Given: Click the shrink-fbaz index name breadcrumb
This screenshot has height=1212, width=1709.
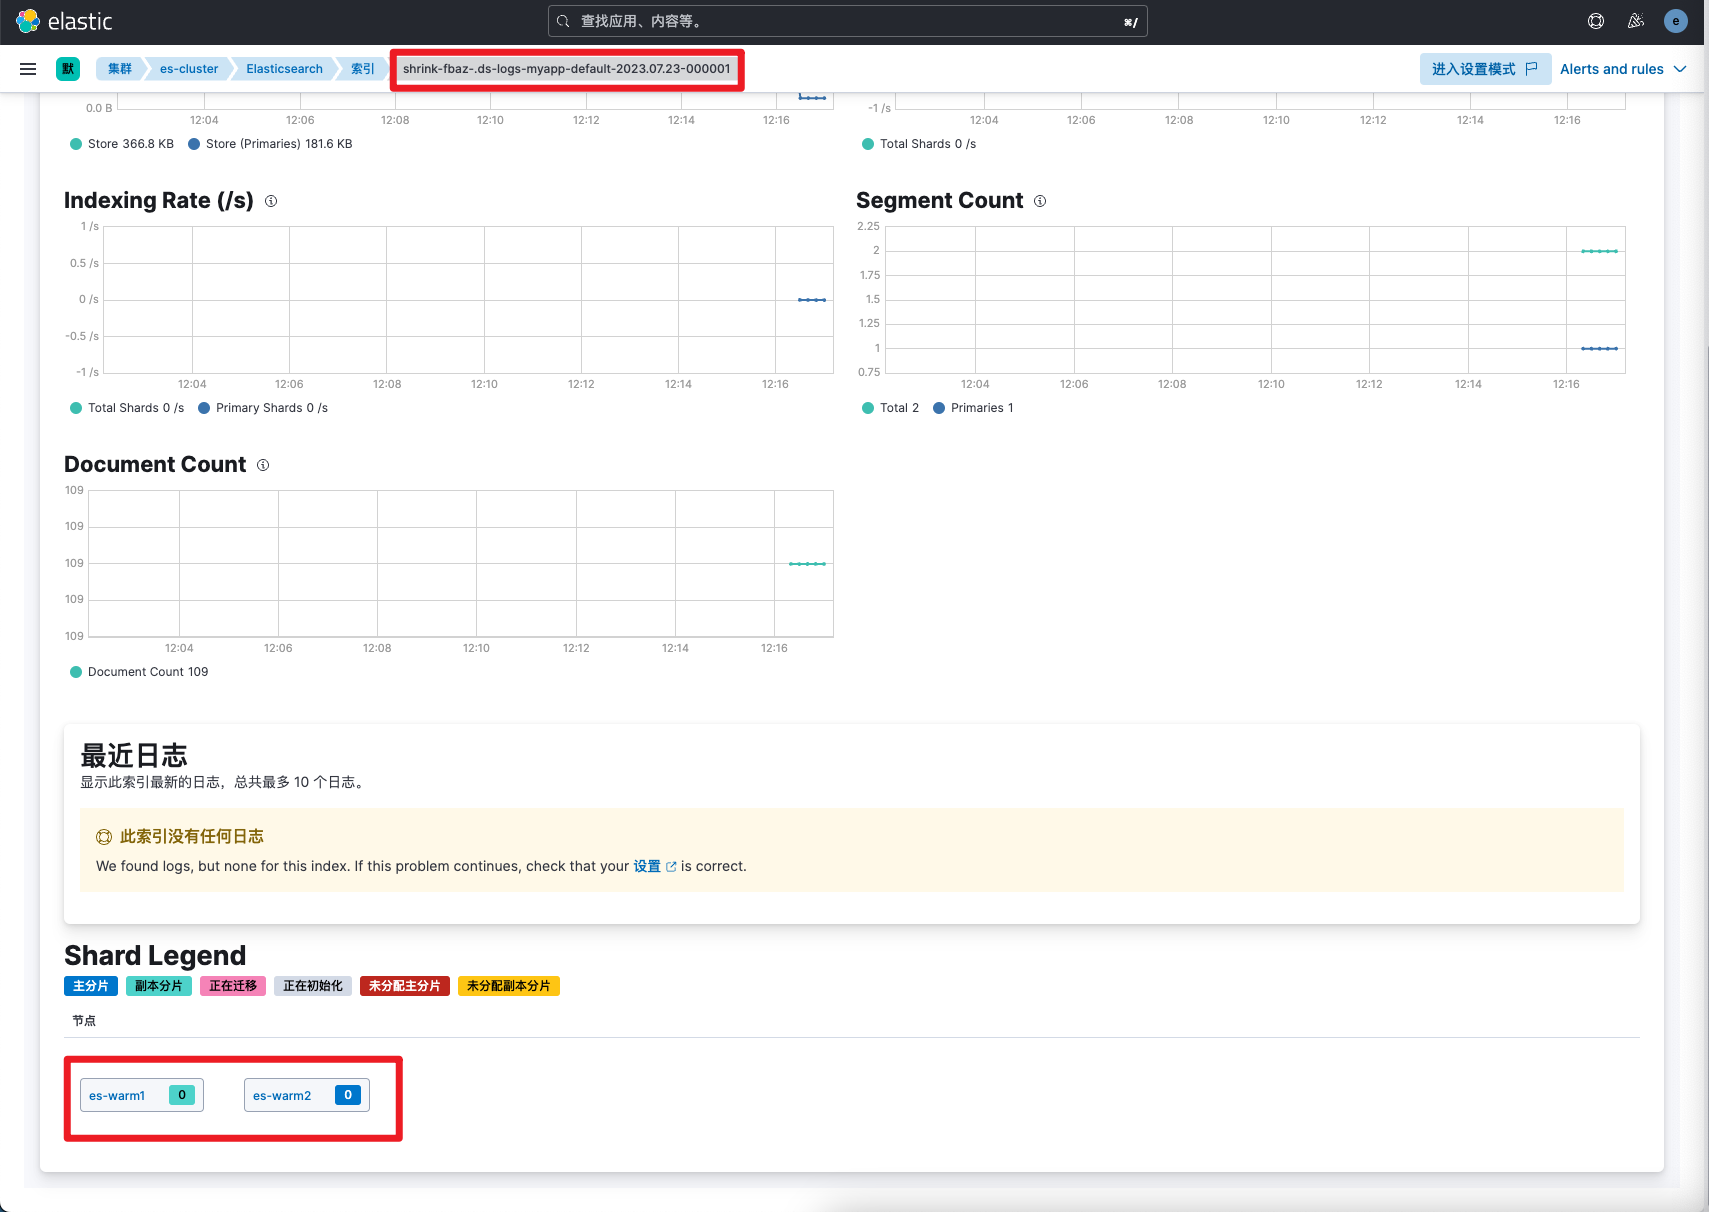Looking at the screenshot, I should pos(567,69).
